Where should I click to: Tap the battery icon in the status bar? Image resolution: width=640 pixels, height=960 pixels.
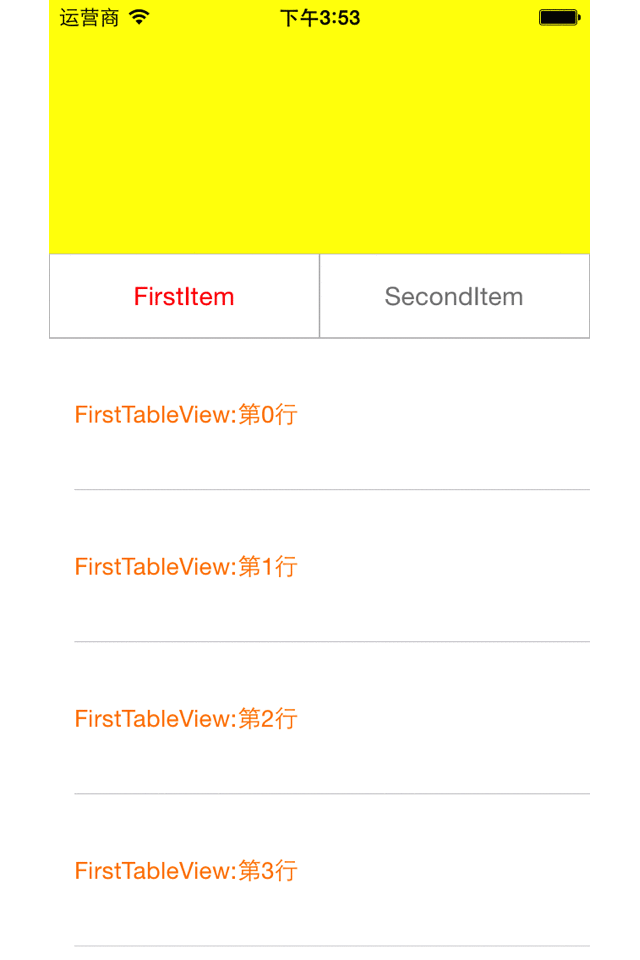[x=557, y=17]
